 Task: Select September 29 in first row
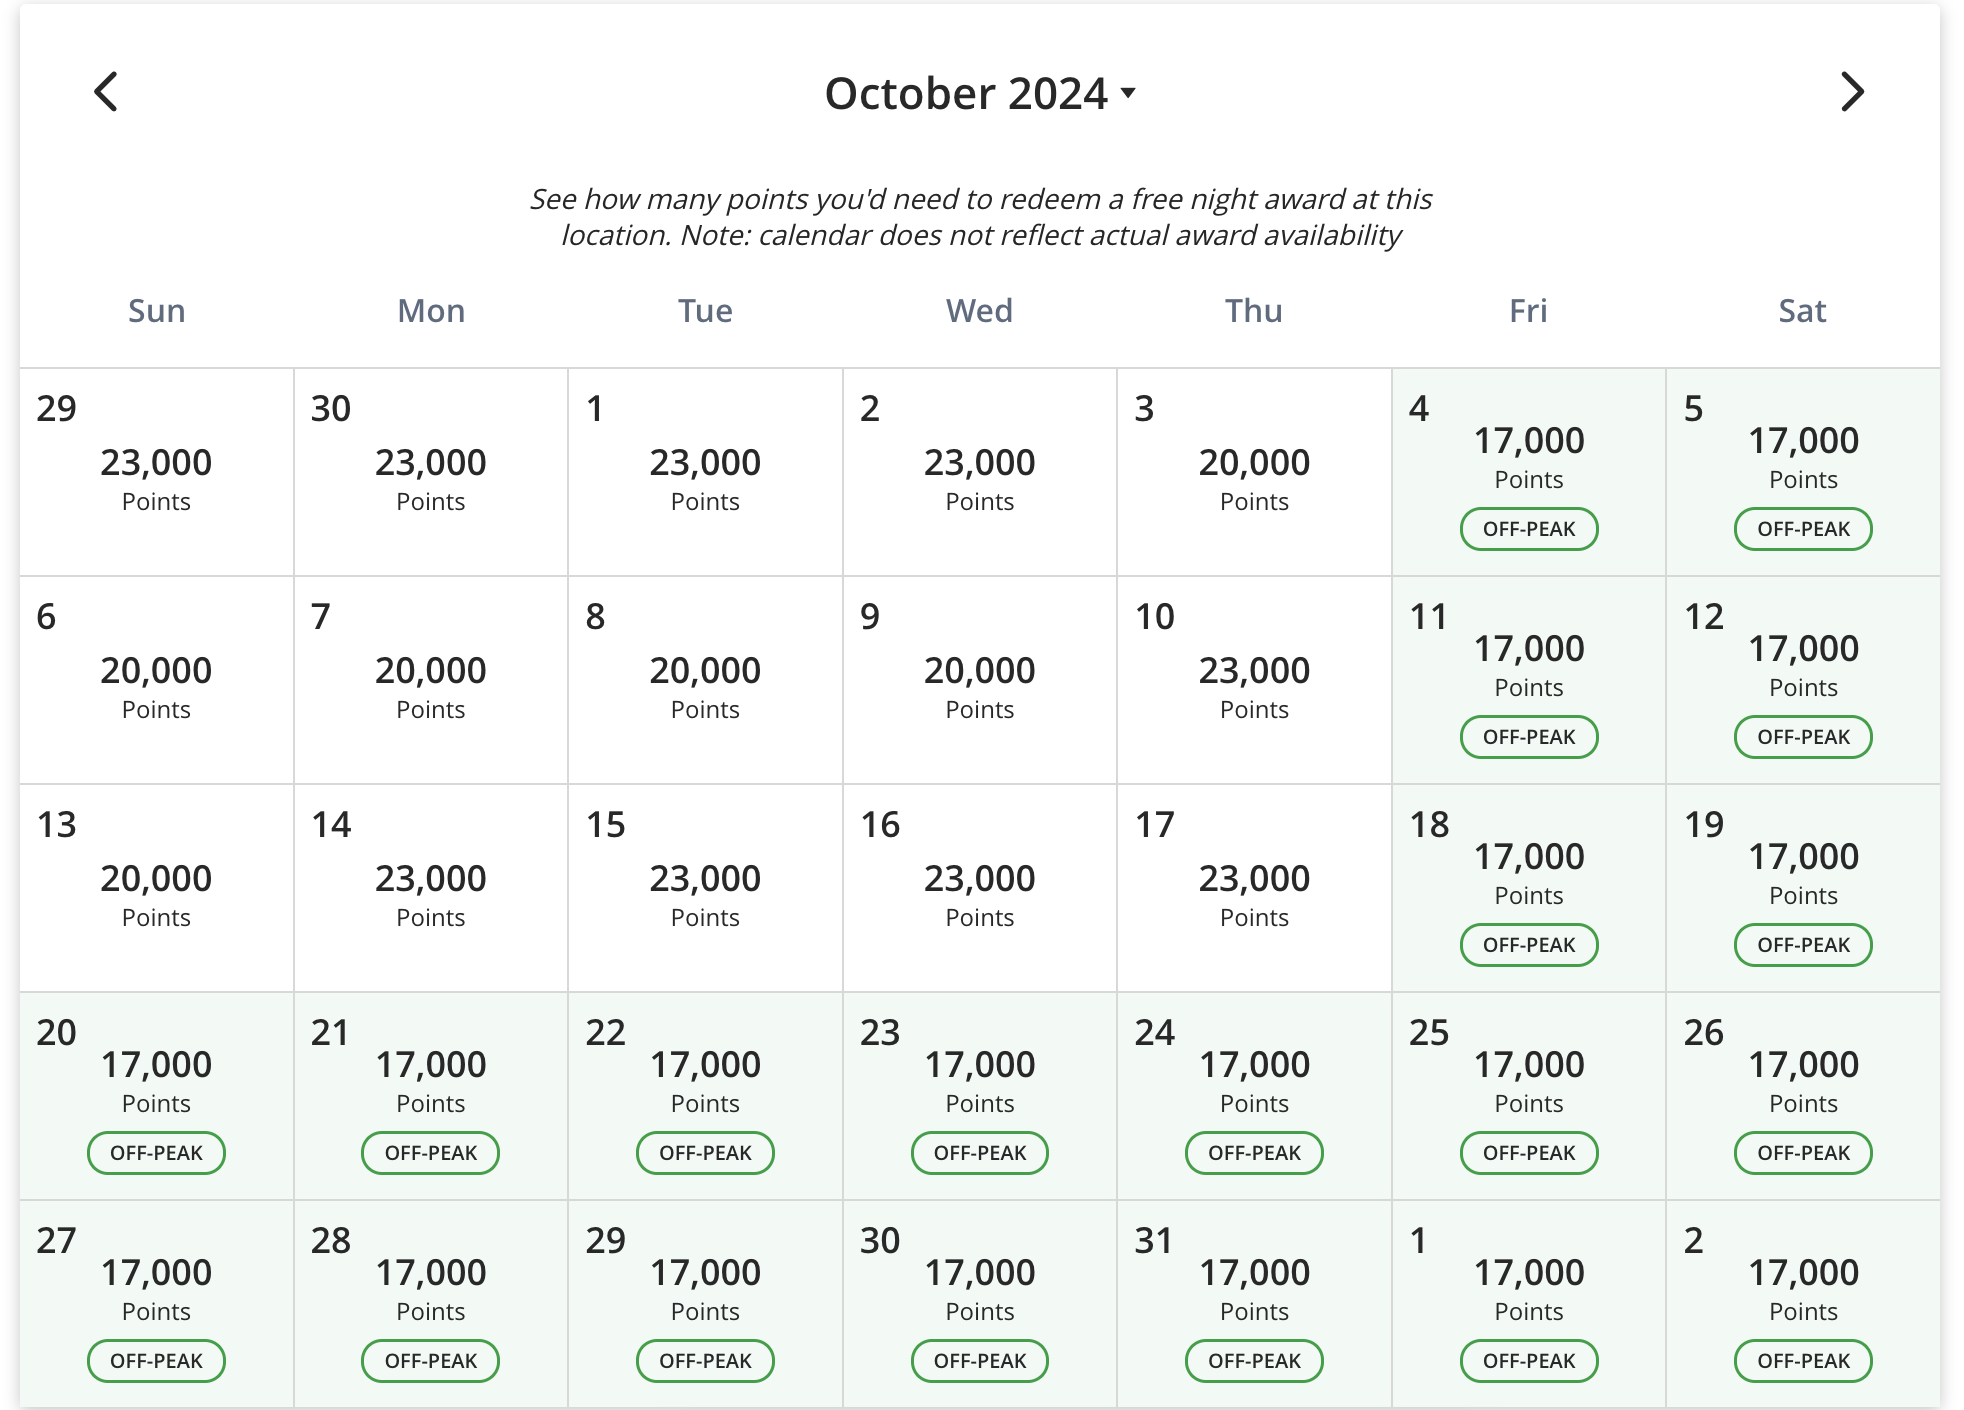(157, 472)
